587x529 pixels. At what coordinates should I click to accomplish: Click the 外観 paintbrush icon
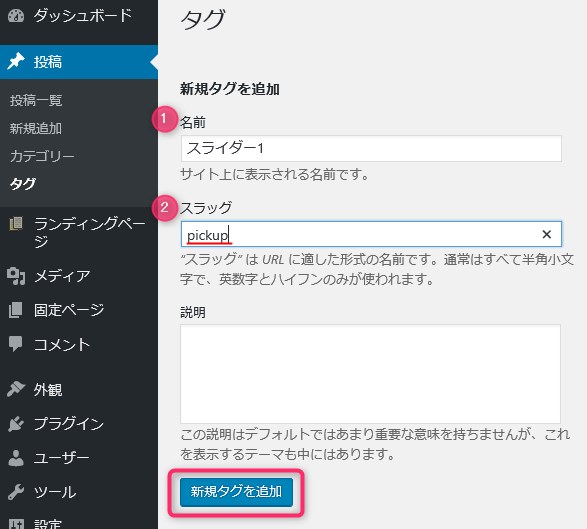tap(16, 389)
